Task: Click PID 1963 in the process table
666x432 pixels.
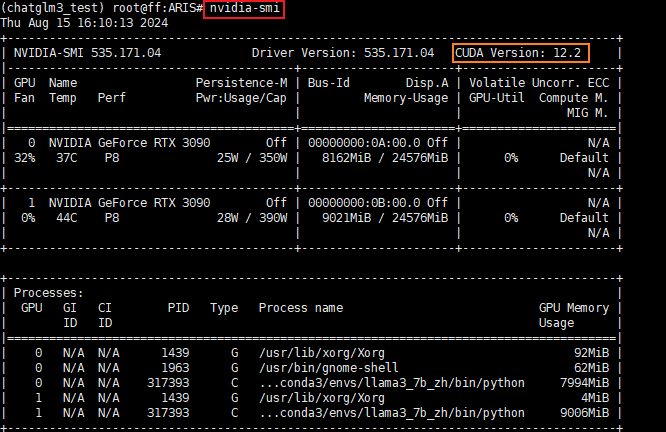Action: tap(175, 368)
